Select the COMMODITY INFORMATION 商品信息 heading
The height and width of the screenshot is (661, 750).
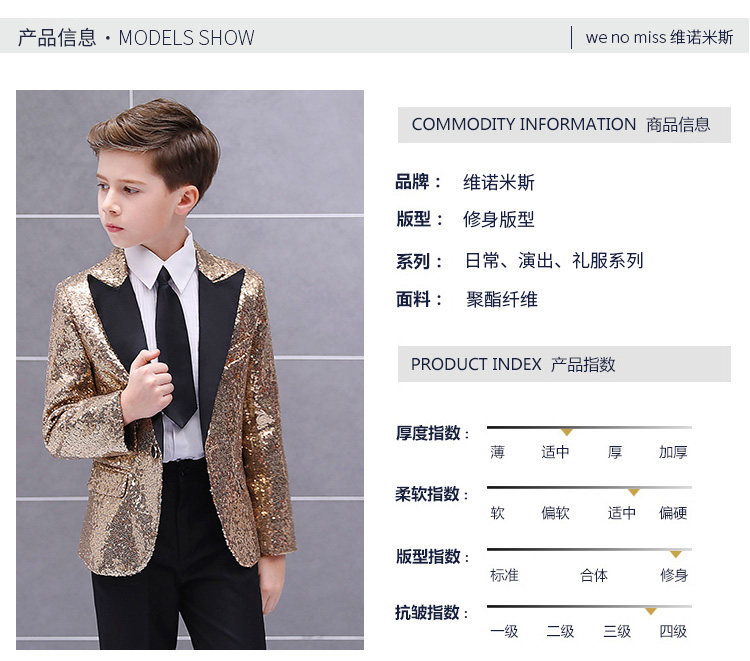(561, 124)
